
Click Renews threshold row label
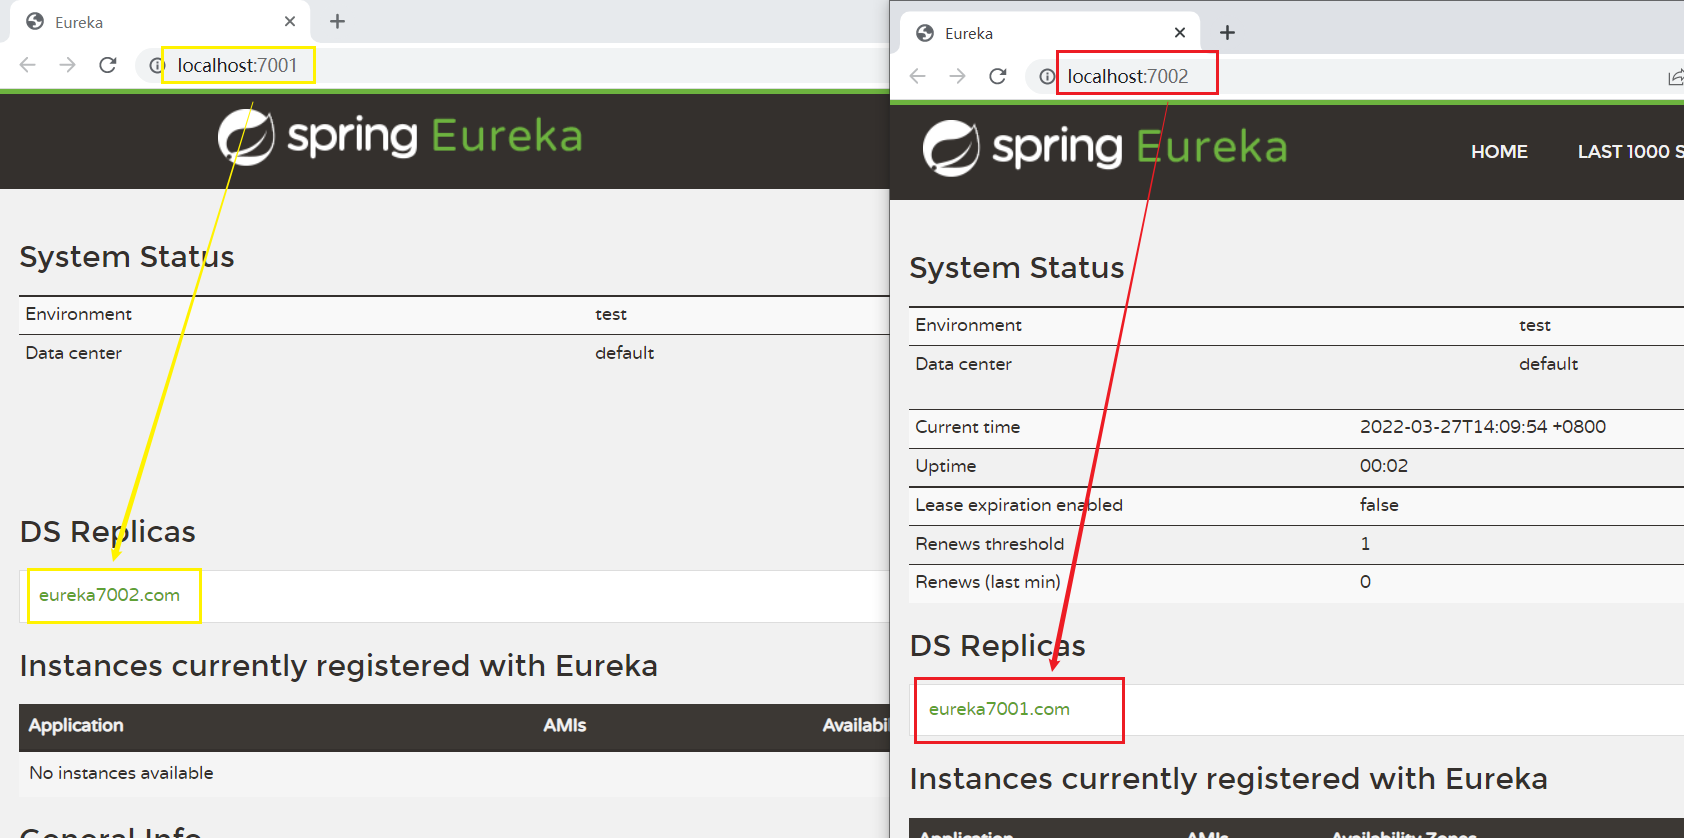990,544
